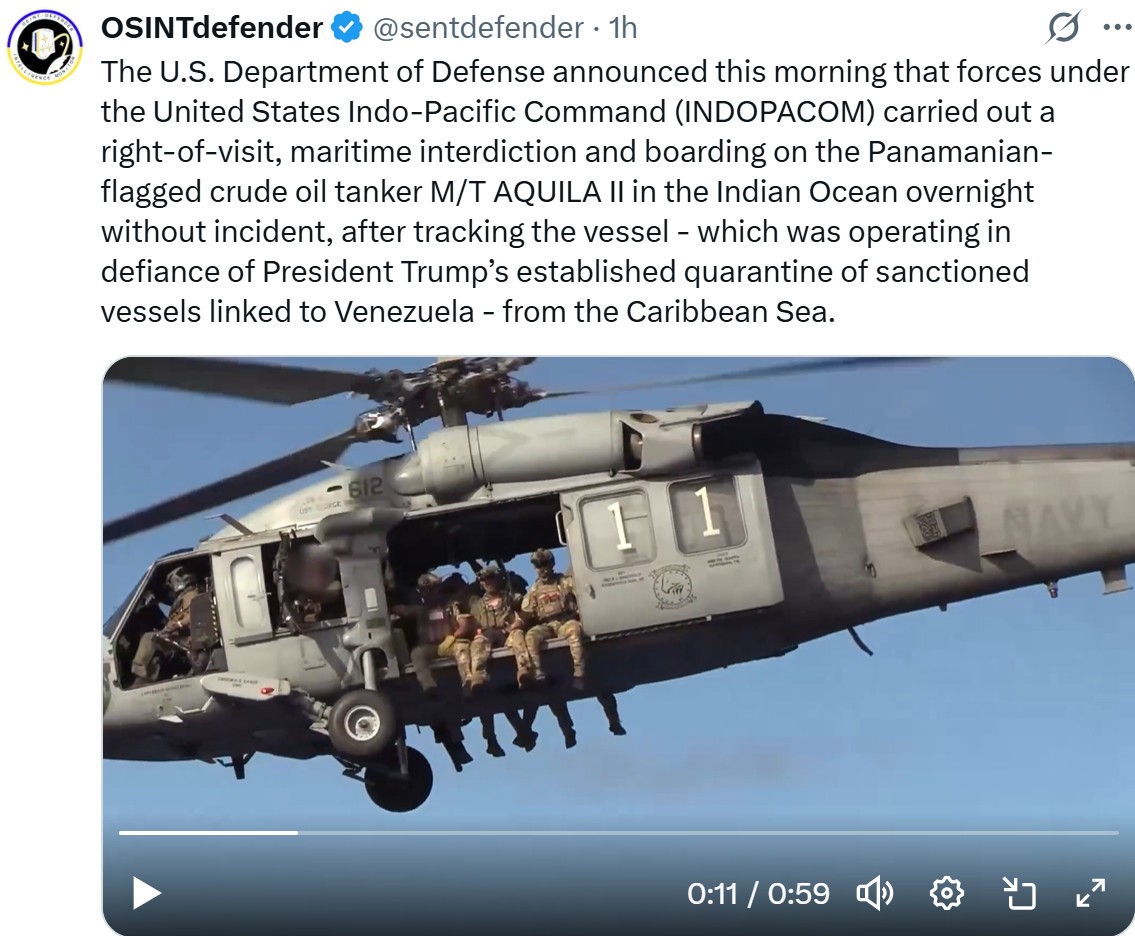
Task: Open the @sentdefender handle link
Action: tap(478, 28)
